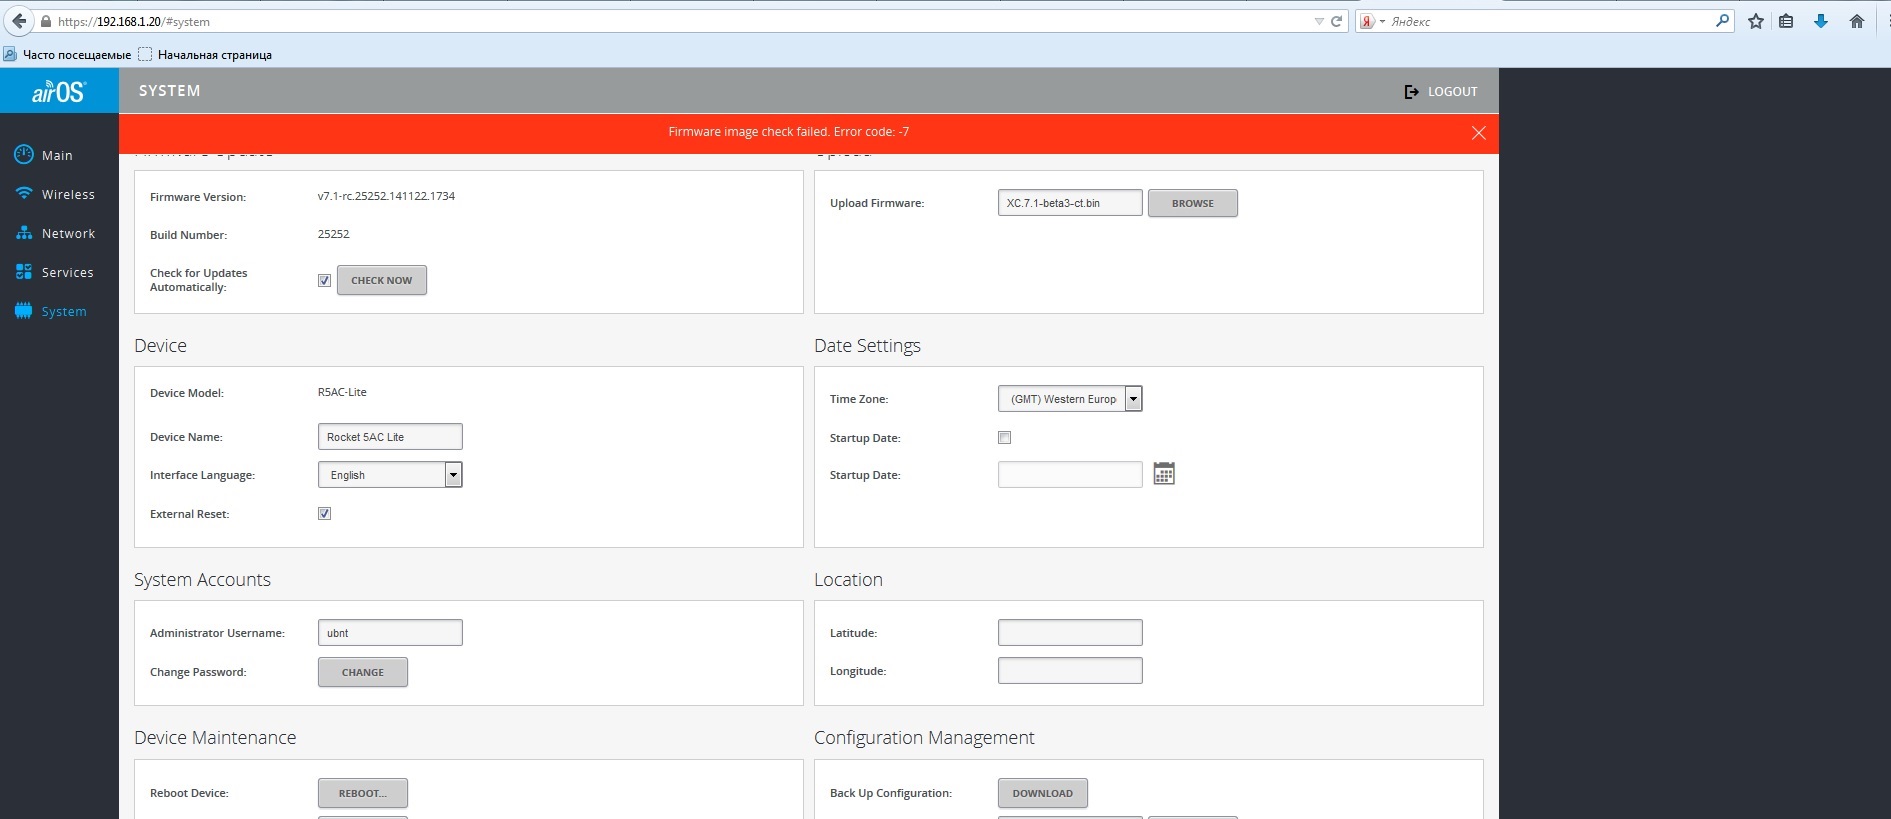Dismiss the firmware error banner
The image size is (1891, 819).
(x=1478, y=133)
